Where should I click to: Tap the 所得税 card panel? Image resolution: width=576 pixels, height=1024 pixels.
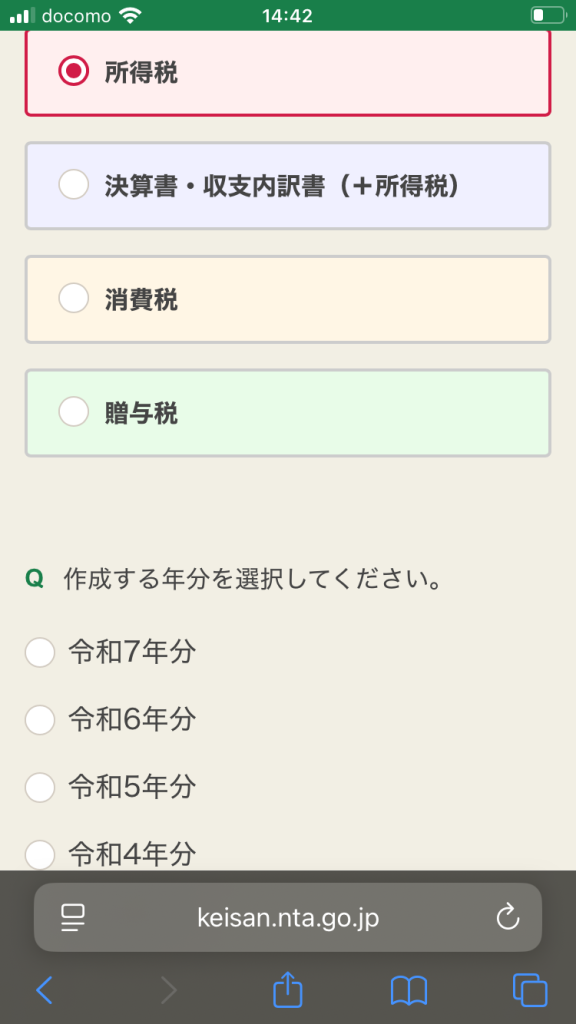click(287, 71)
